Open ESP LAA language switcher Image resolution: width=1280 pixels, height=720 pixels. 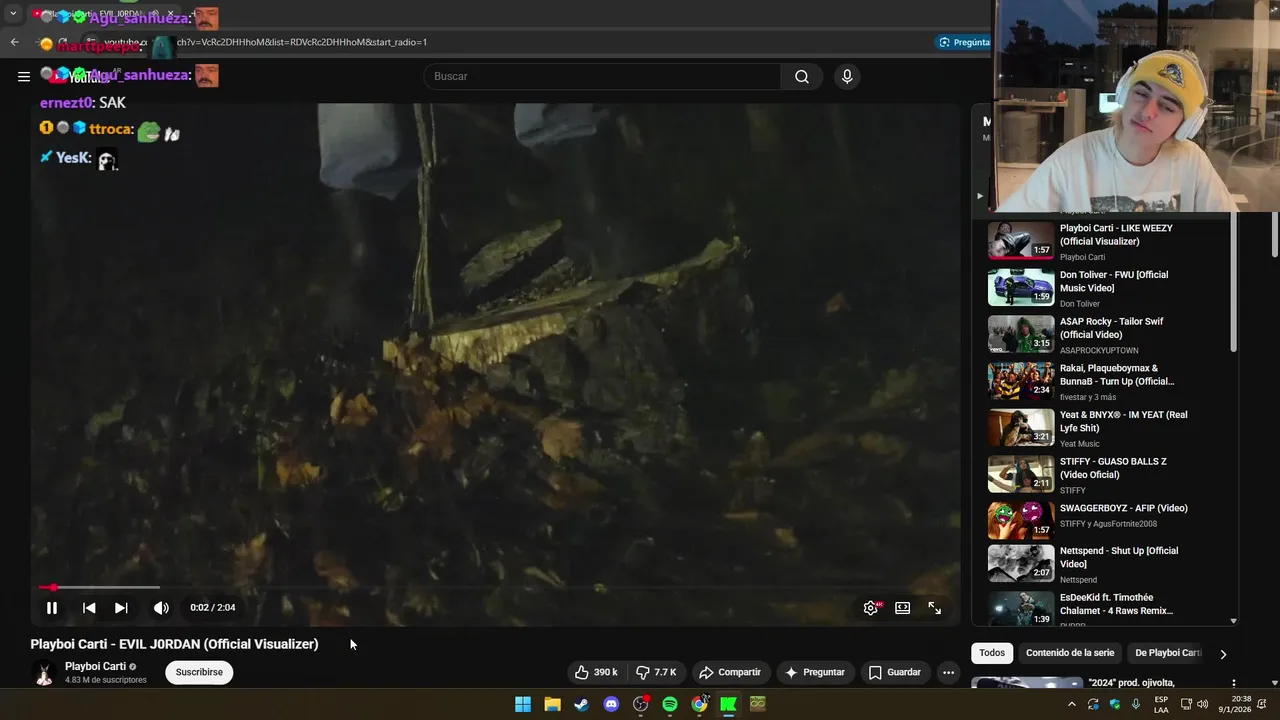pos(1161,704)
